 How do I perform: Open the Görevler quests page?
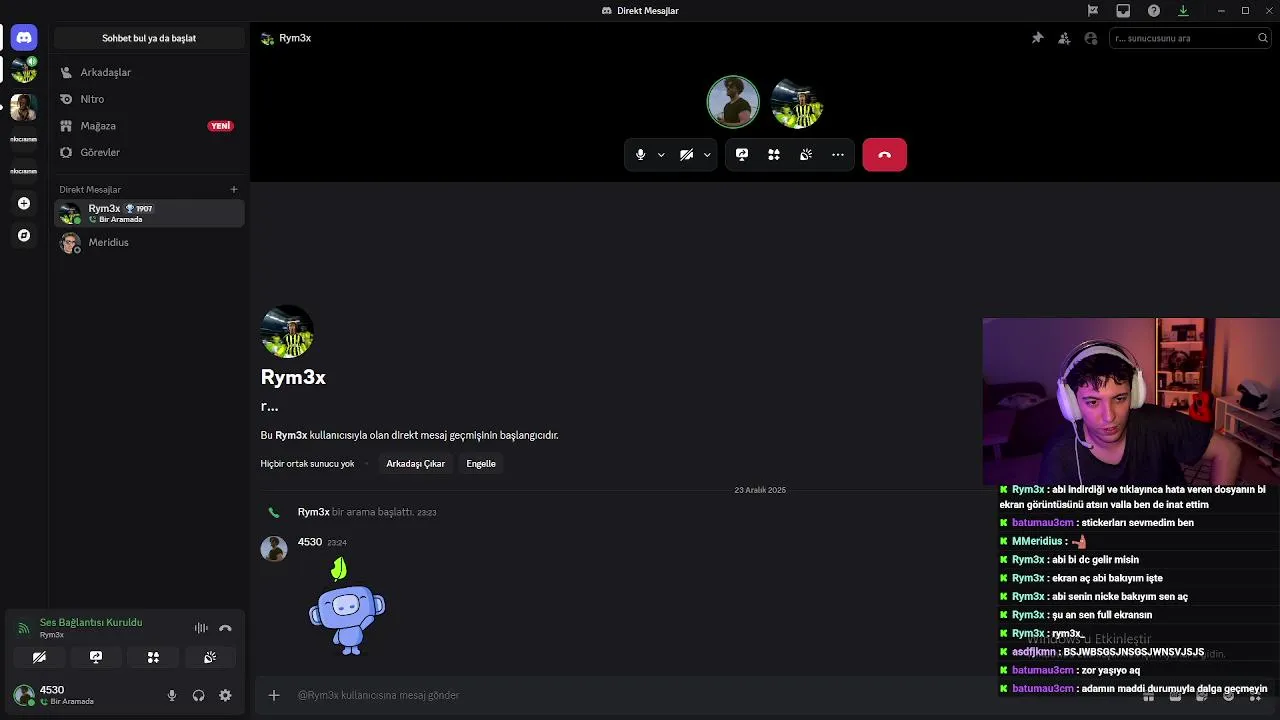pos(149,152)
